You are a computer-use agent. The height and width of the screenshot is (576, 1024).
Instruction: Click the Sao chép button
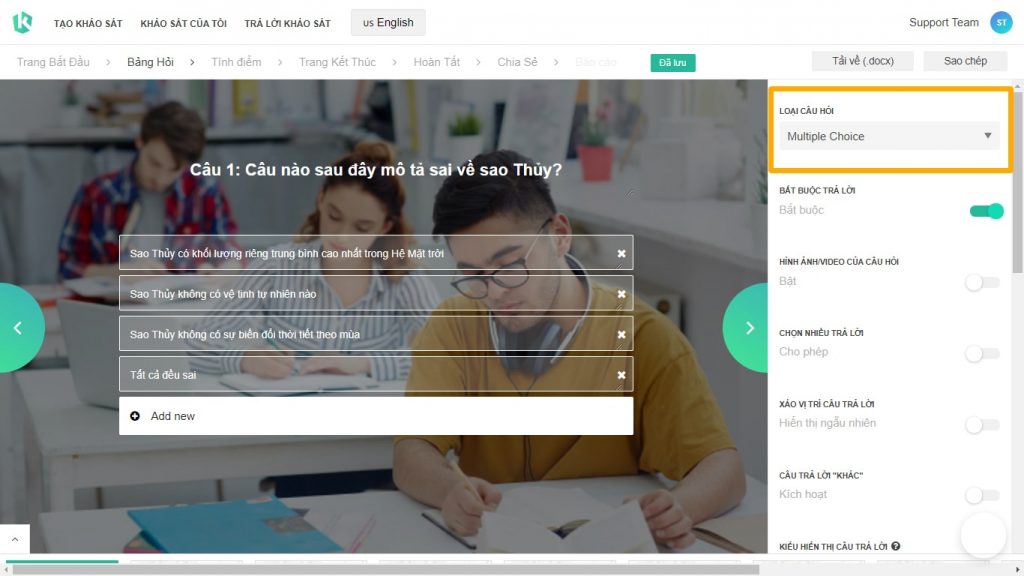(x=965, y=60)
